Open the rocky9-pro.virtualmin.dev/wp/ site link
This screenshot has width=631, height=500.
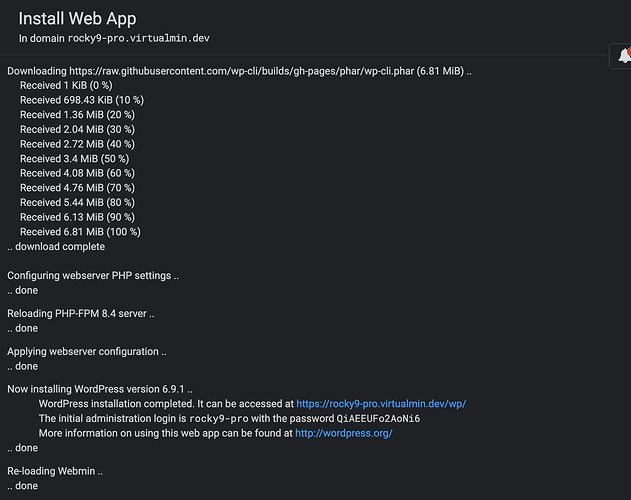point(381,404)
